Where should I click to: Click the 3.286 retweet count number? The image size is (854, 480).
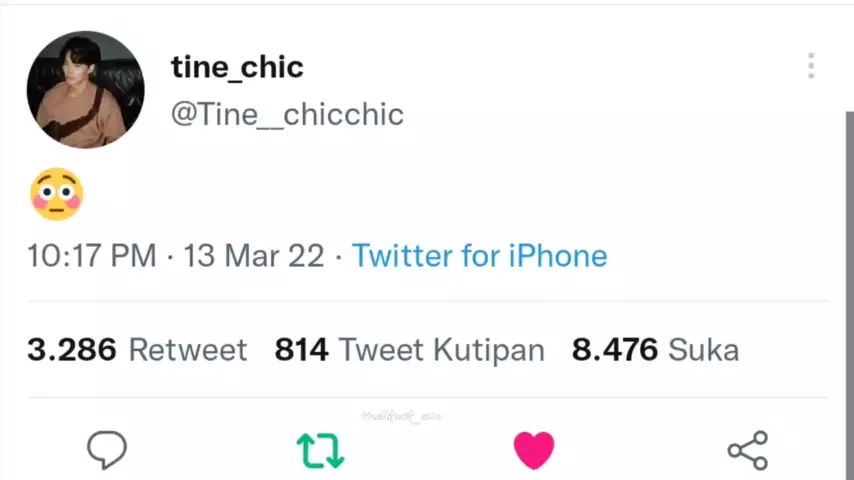coord(71,350)
